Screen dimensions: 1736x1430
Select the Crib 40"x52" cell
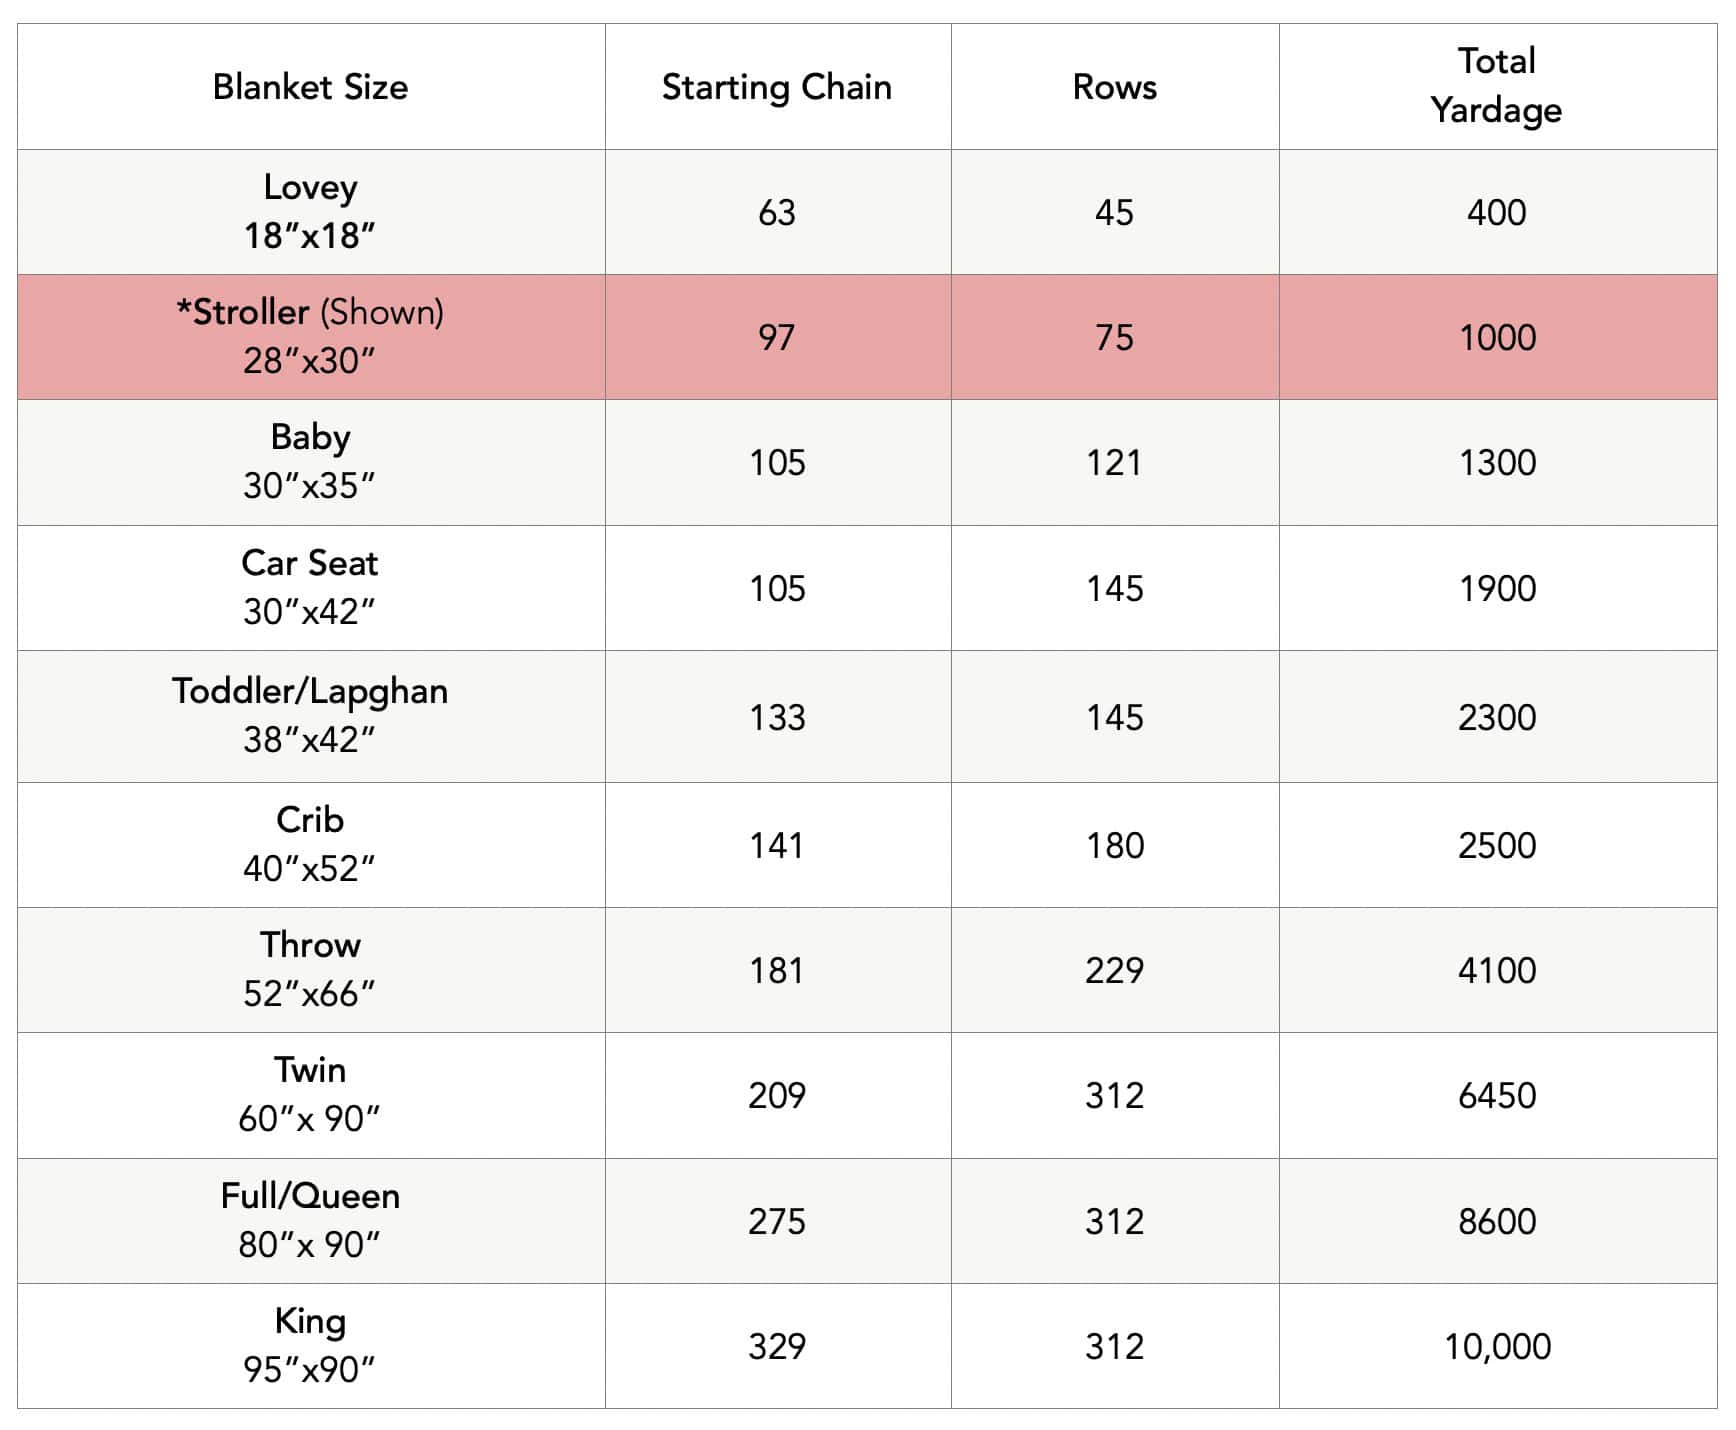311,845
